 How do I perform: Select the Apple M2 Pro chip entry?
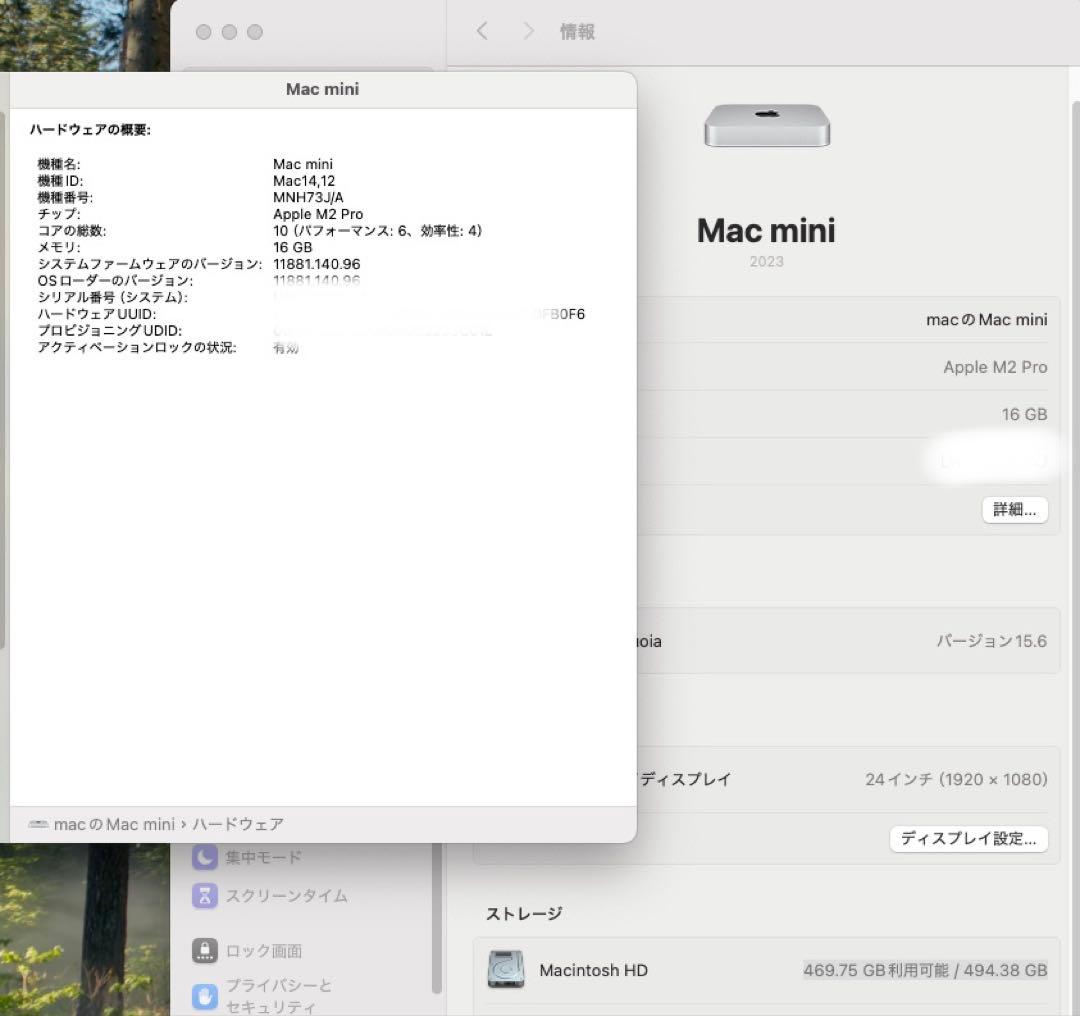(995, 367)
